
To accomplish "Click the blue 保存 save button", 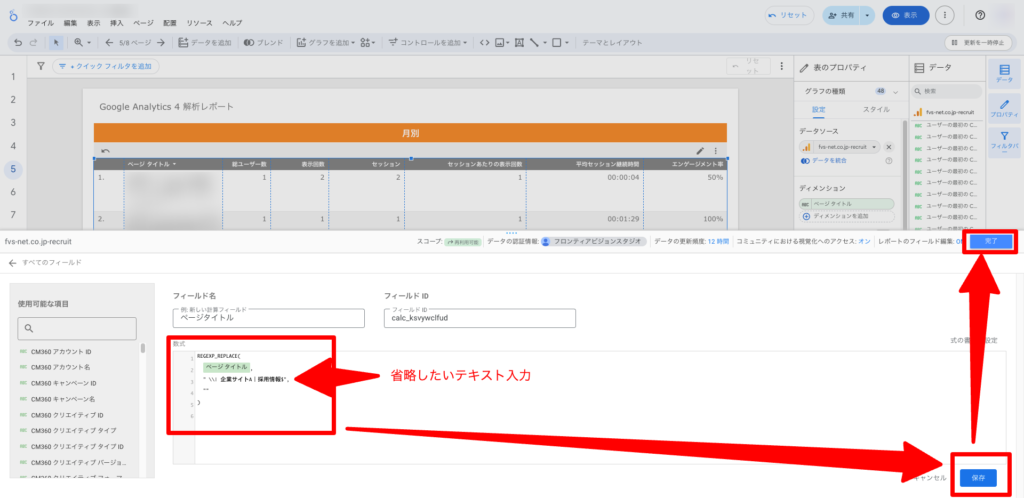I will (977, 478).
